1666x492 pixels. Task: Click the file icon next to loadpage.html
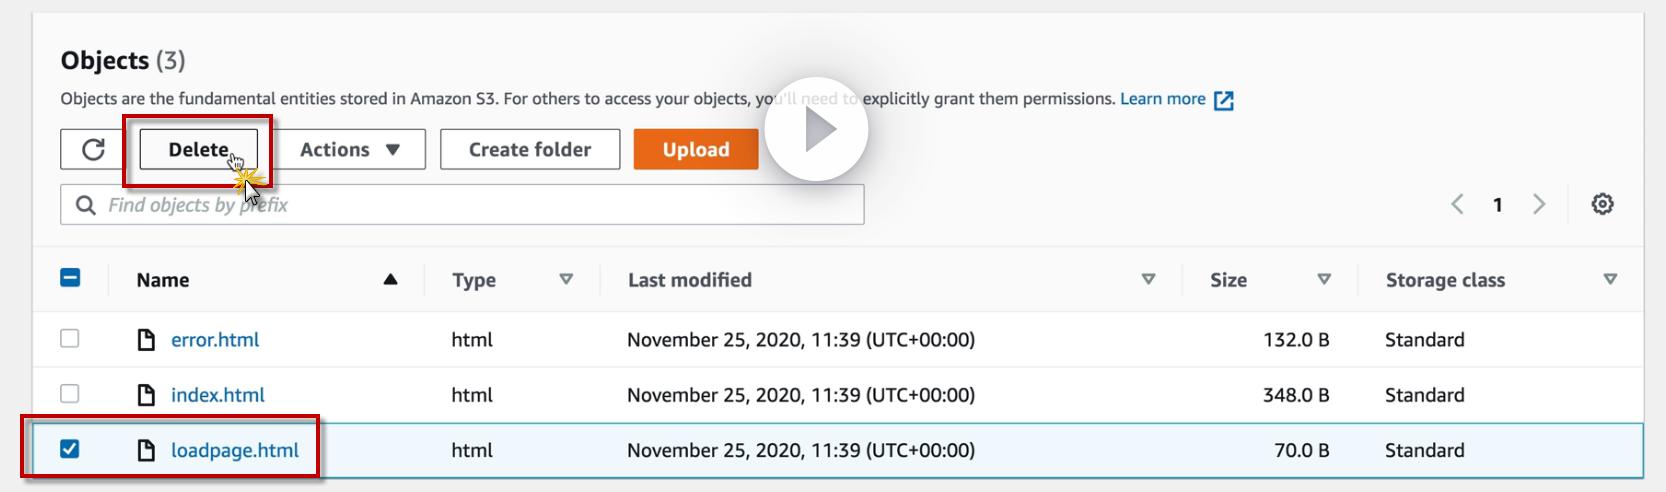pos(146,450)
